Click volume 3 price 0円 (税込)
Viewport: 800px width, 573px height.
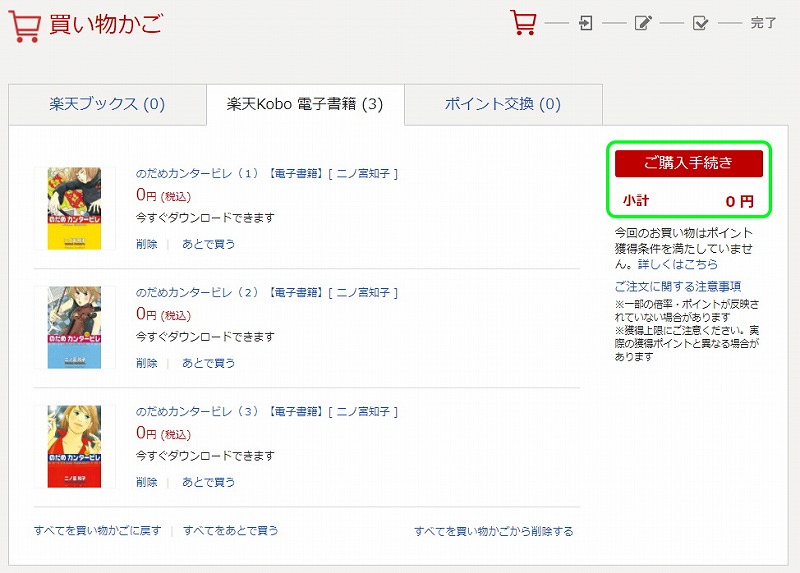[163, 433]
